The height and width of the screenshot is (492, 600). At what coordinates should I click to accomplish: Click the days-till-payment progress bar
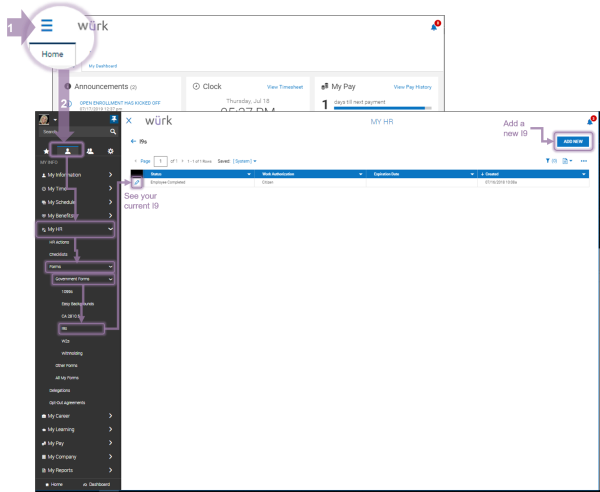tap(383, 108)
